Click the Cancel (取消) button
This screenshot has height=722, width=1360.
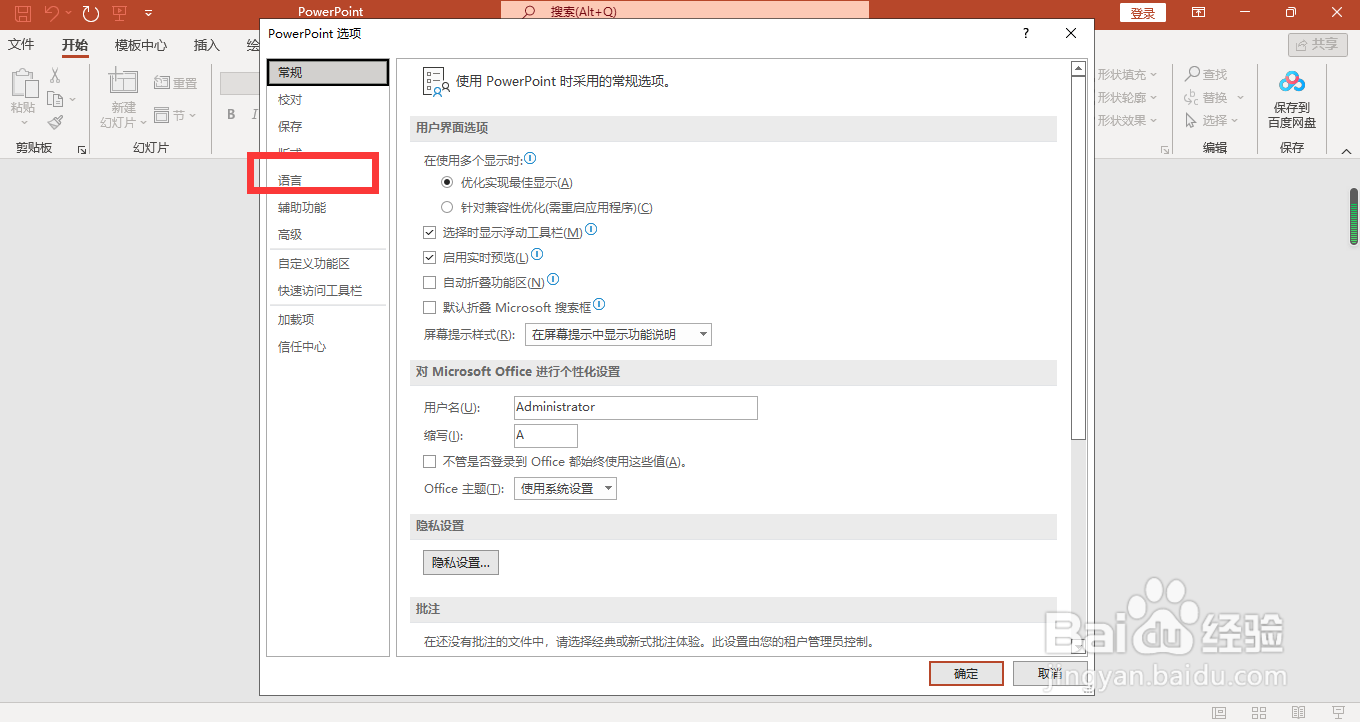(1050, 673)
